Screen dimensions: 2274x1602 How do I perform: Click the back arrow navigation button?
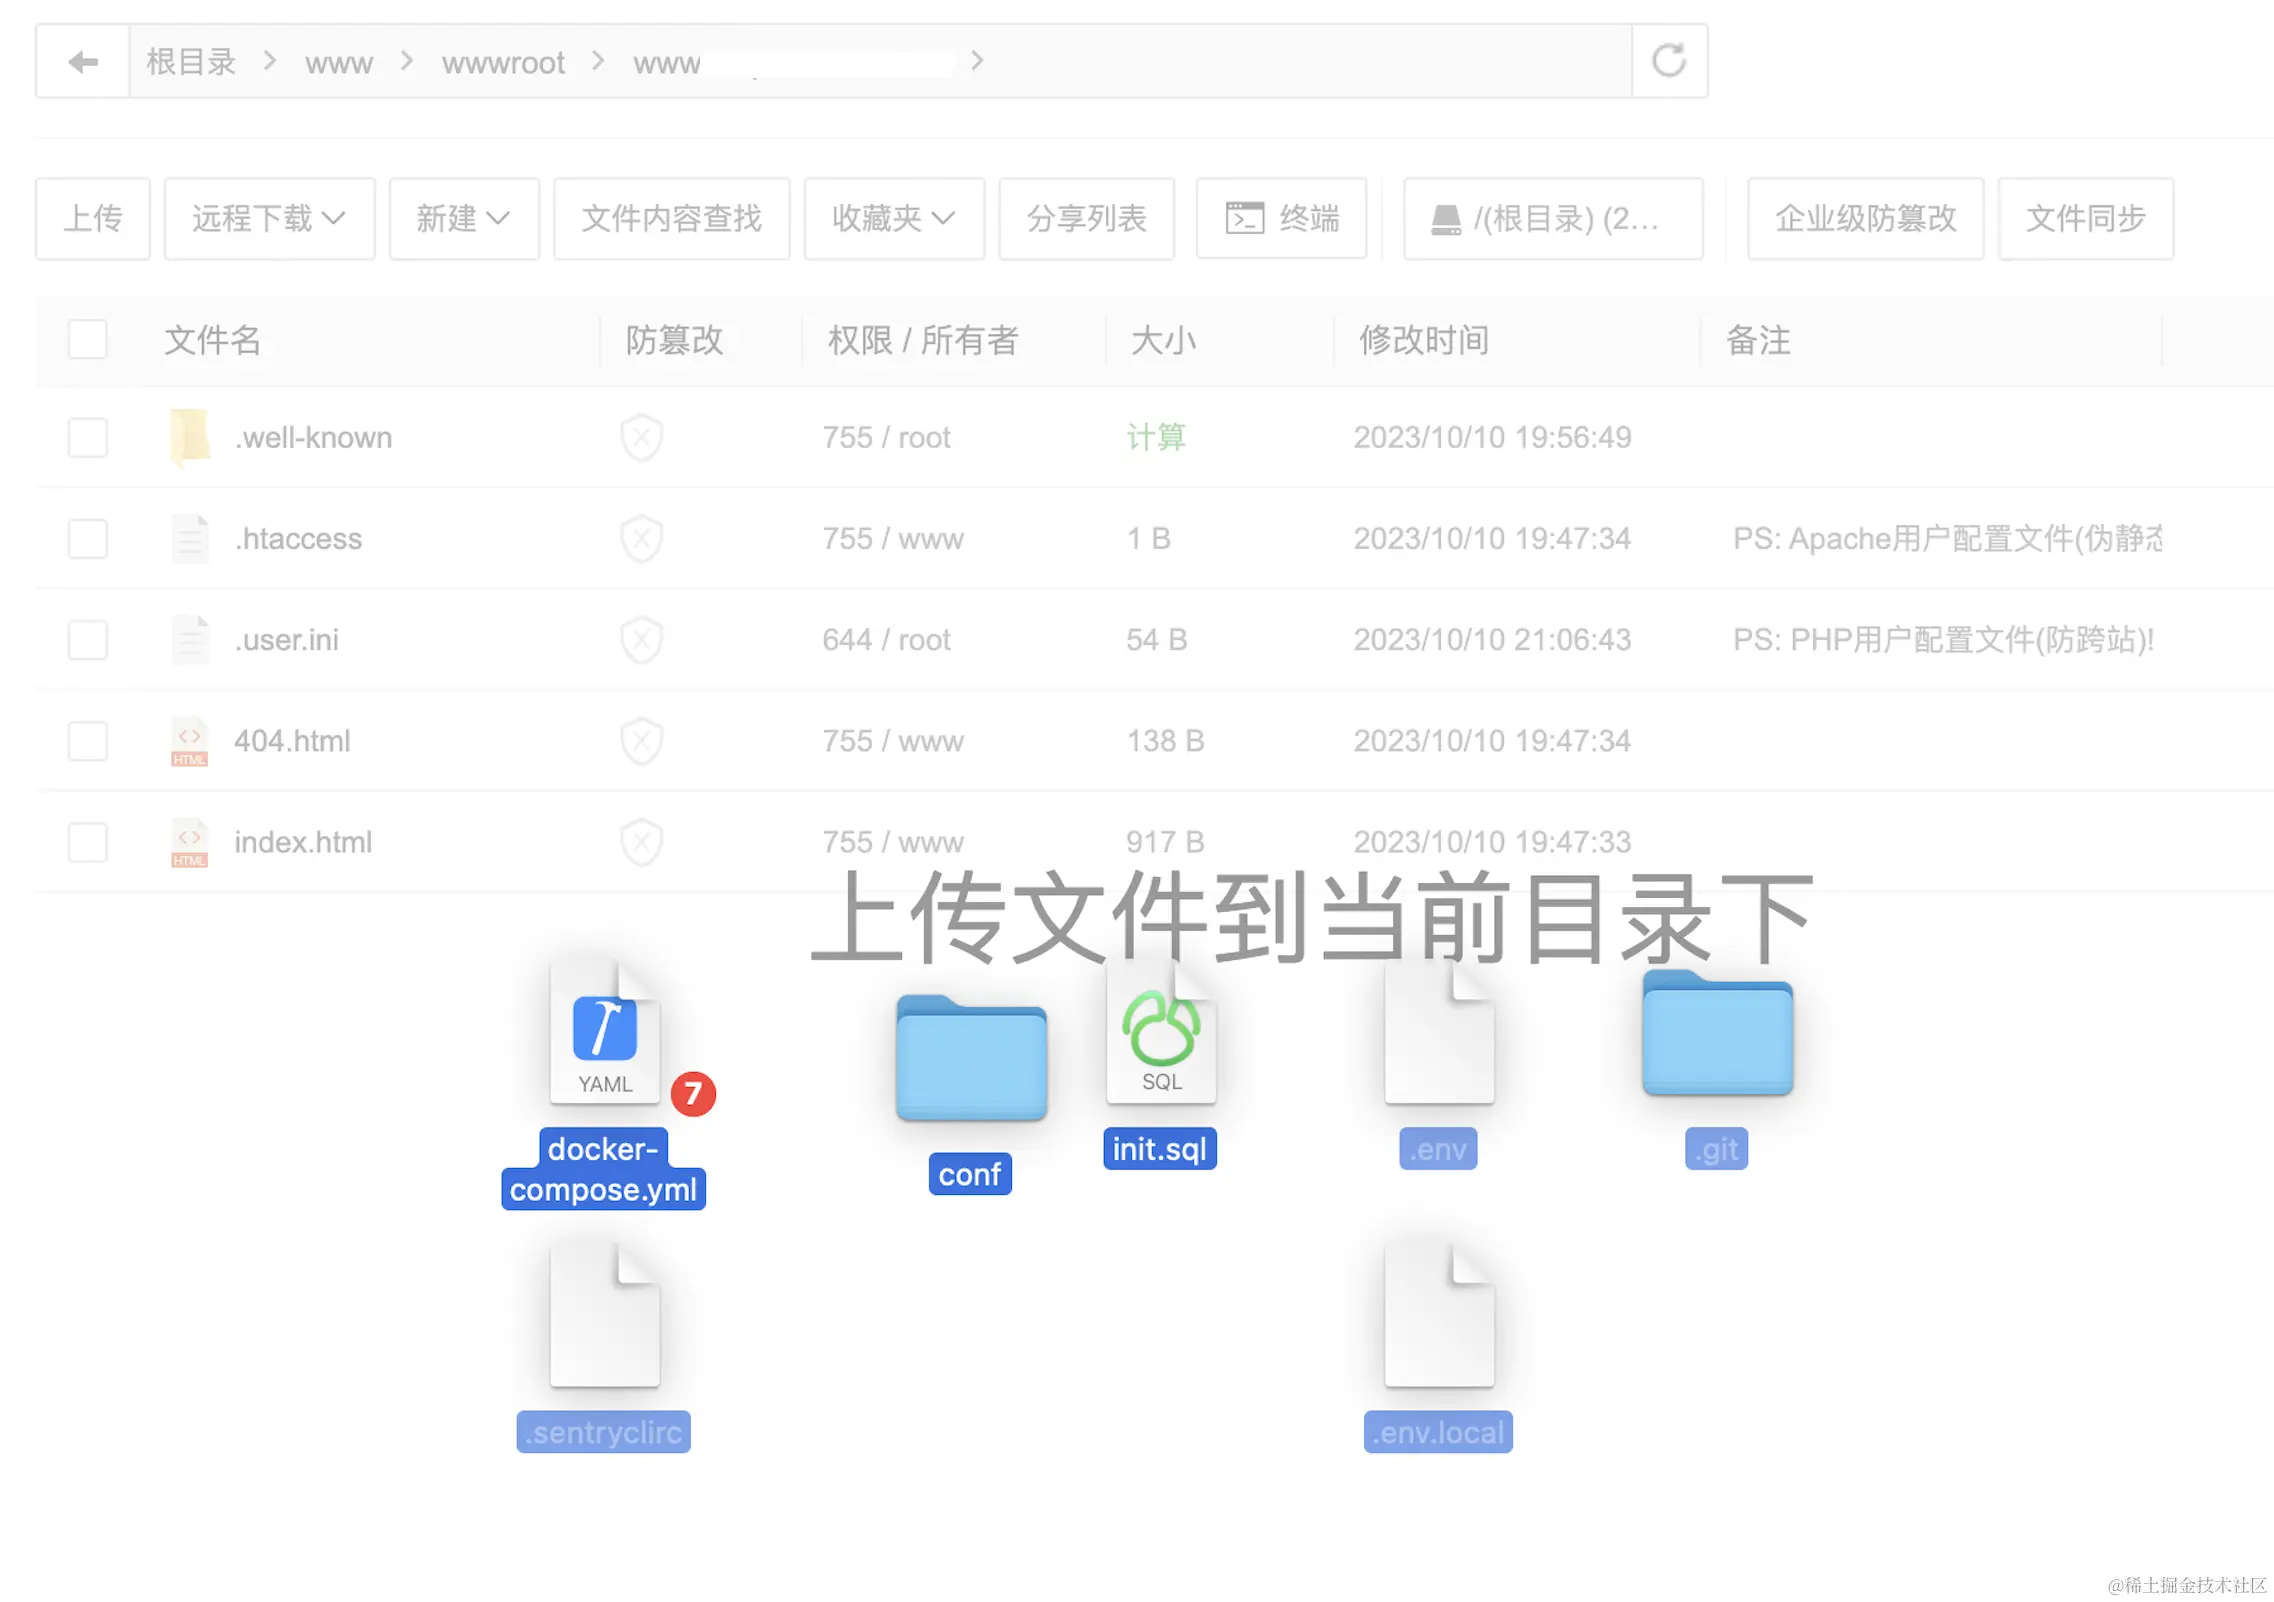coord(83,62)
